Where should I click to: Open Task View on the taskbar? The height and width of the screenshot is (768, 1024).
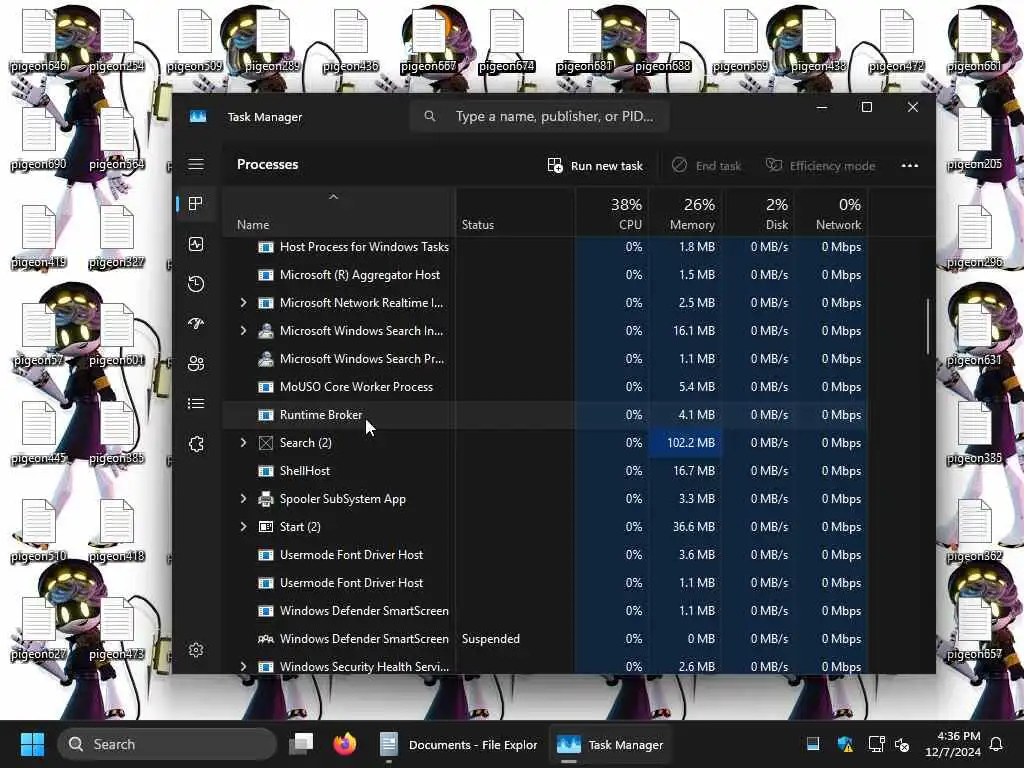pyautogui.click(x=301, y=744)
